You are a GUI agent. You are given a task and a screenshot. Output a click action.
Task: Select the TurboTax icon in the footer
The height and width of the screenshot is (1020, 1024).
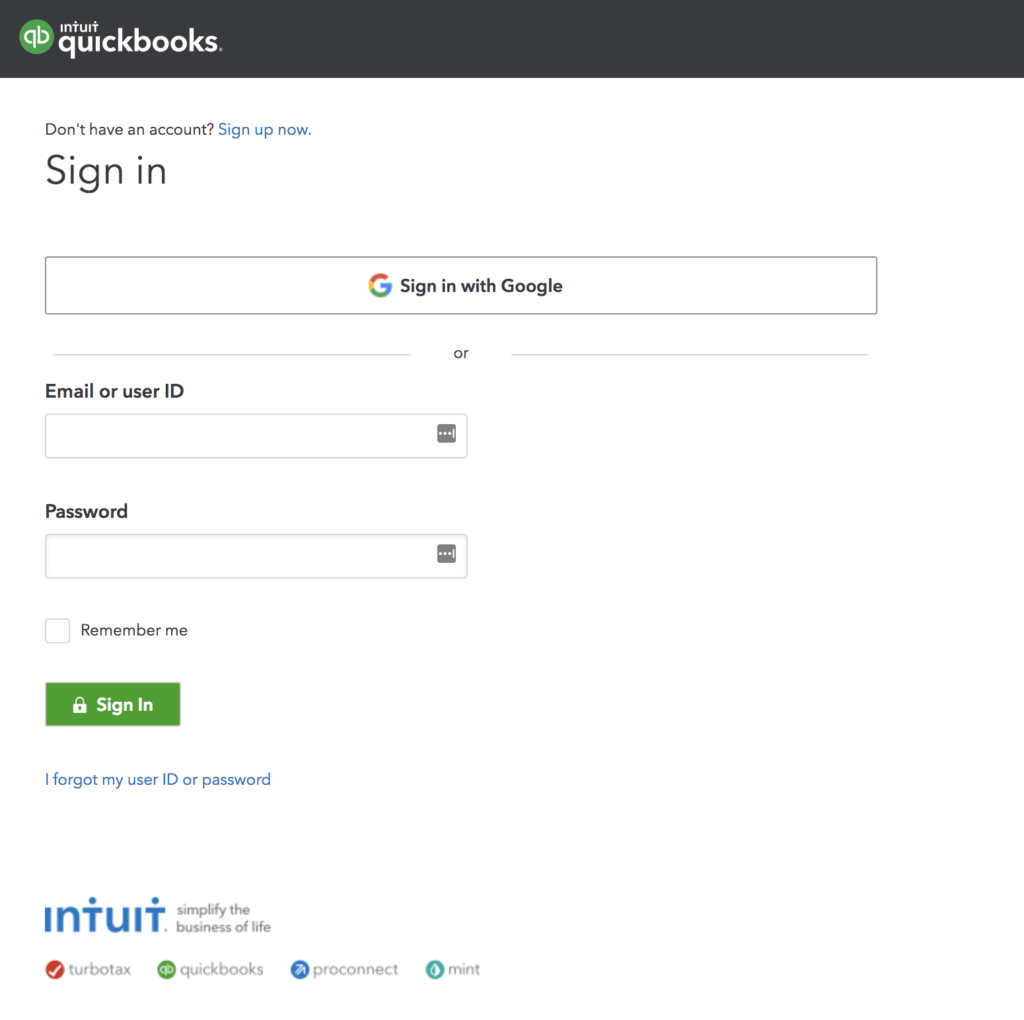coord(54,968)
